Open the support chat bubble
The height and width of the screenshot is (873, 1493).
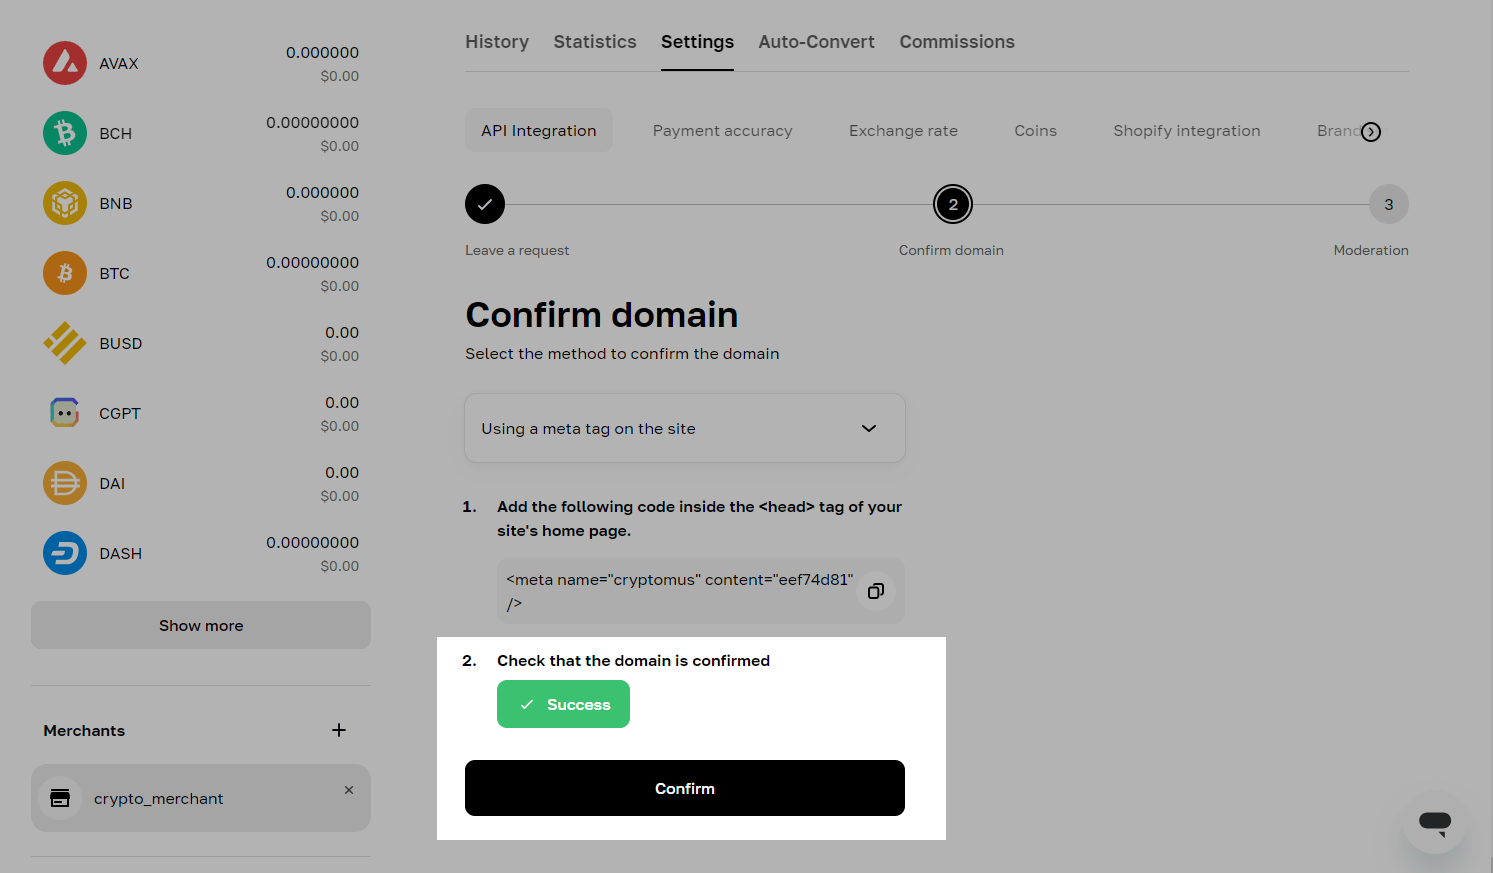click(1434, 823)
